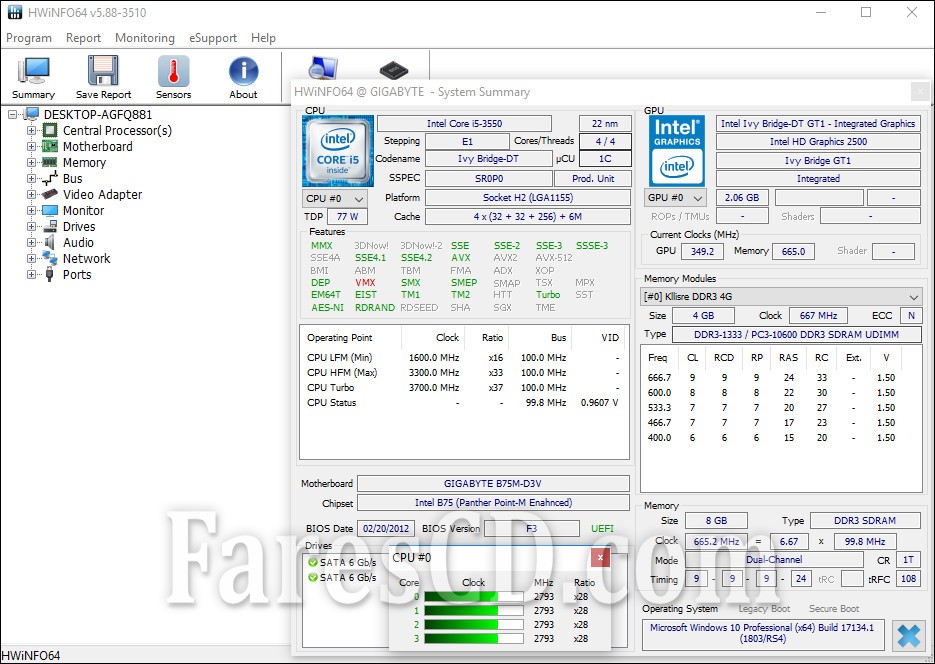Viewport: 935px width, 664px height.
Task: Select the DESKTOP-AGFQ881 computer icon
Action: tap(32, 114)
